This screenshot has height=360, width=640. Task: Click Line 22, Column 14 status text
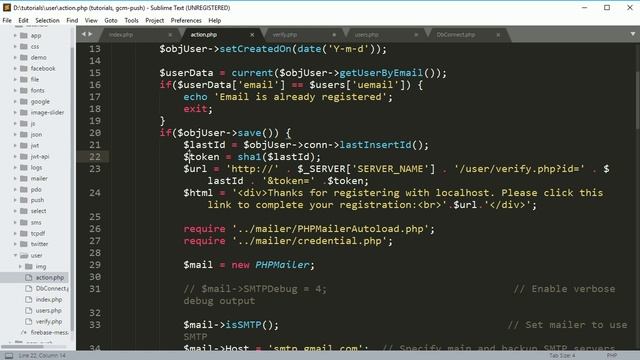pos(42,356)
